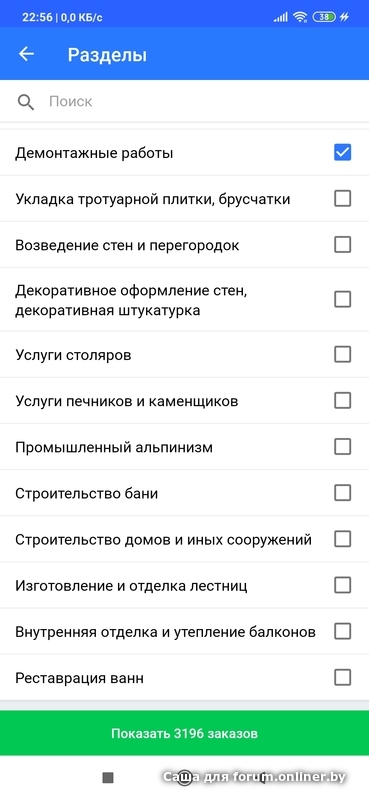This screenshot has width=369, height=800.
Task: Select Декоративное оформление стен row
Action: click(184, 300)
